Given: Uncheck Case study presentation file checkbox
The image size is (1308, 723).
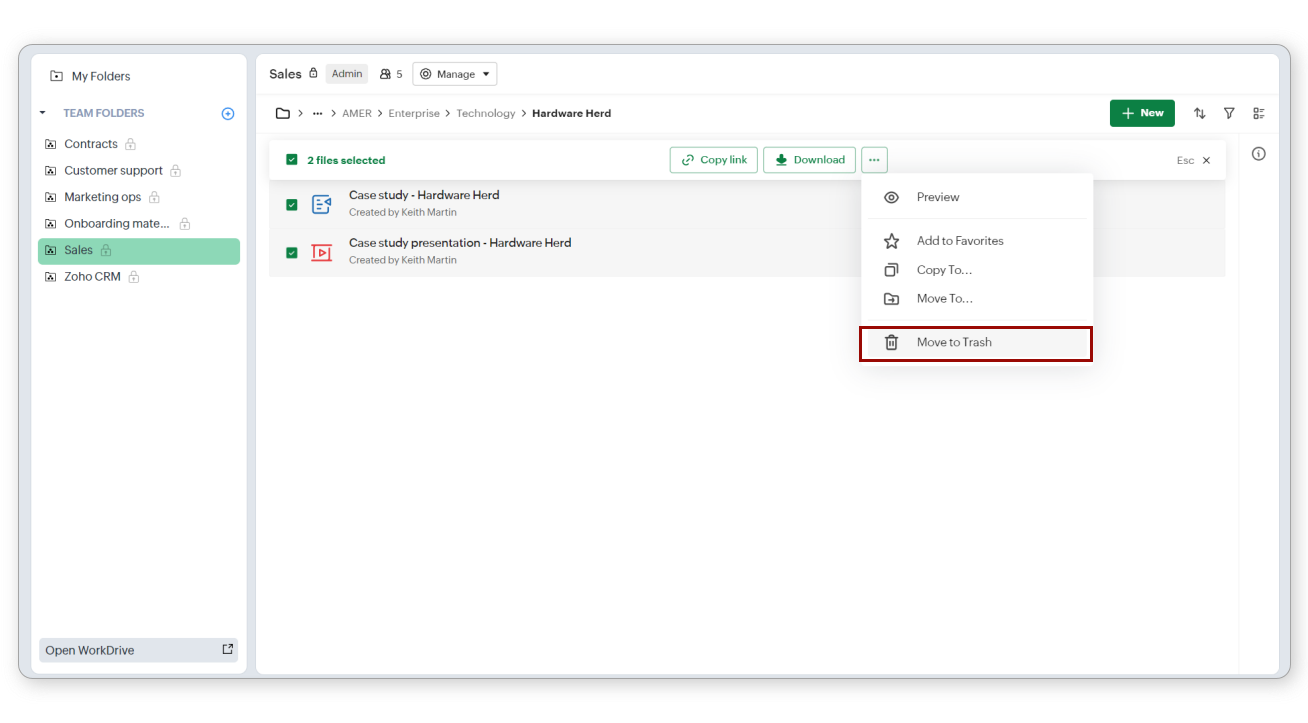Looking at the screenshot, I should click(292, 253).
